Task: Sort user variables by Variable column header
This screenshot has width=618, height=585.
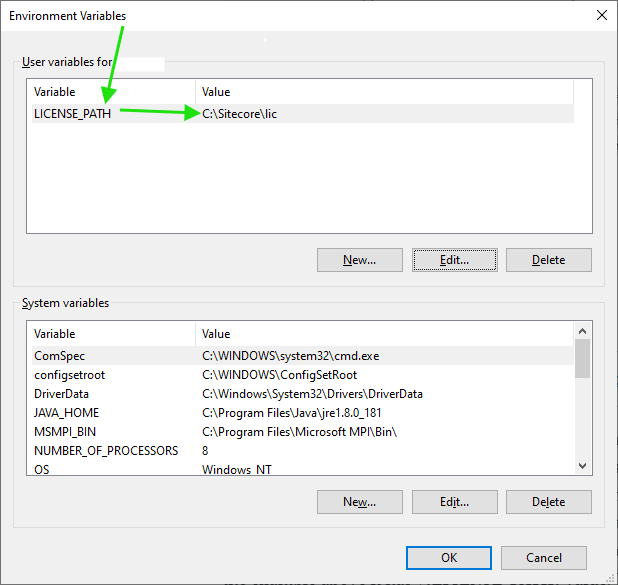Action: pos(110,92)
